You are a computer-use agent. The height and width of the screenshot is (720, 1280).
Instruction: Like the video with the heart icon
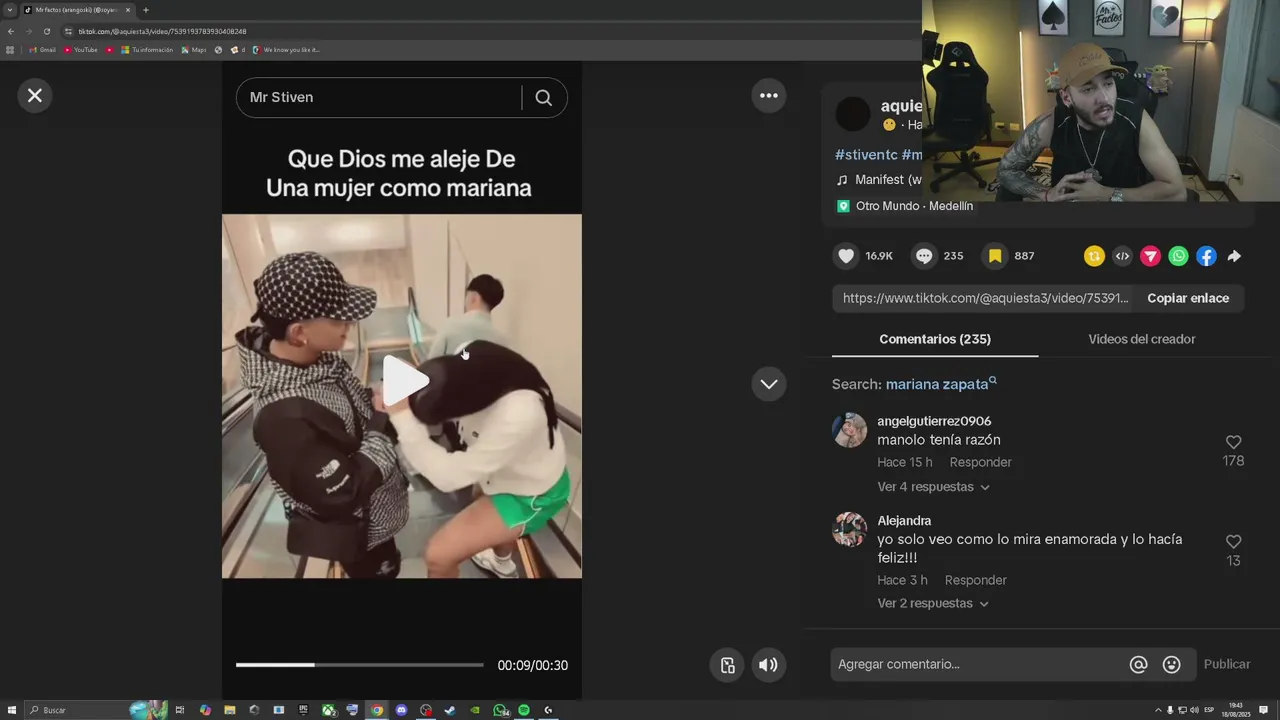(846, 256)
